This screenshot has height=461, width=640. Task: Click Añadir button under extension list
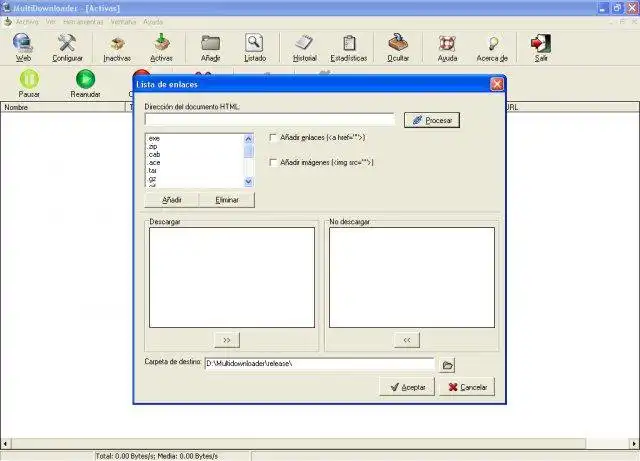pyautogui.click(x=172, y=200)
